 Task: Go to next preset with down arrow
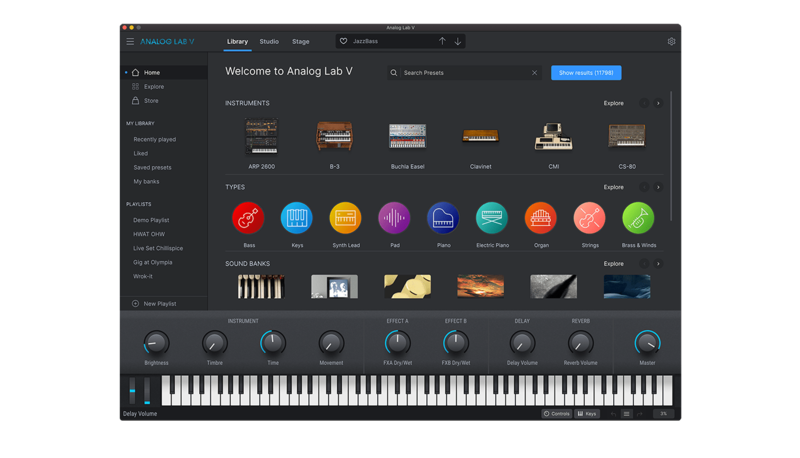point(458,41)
